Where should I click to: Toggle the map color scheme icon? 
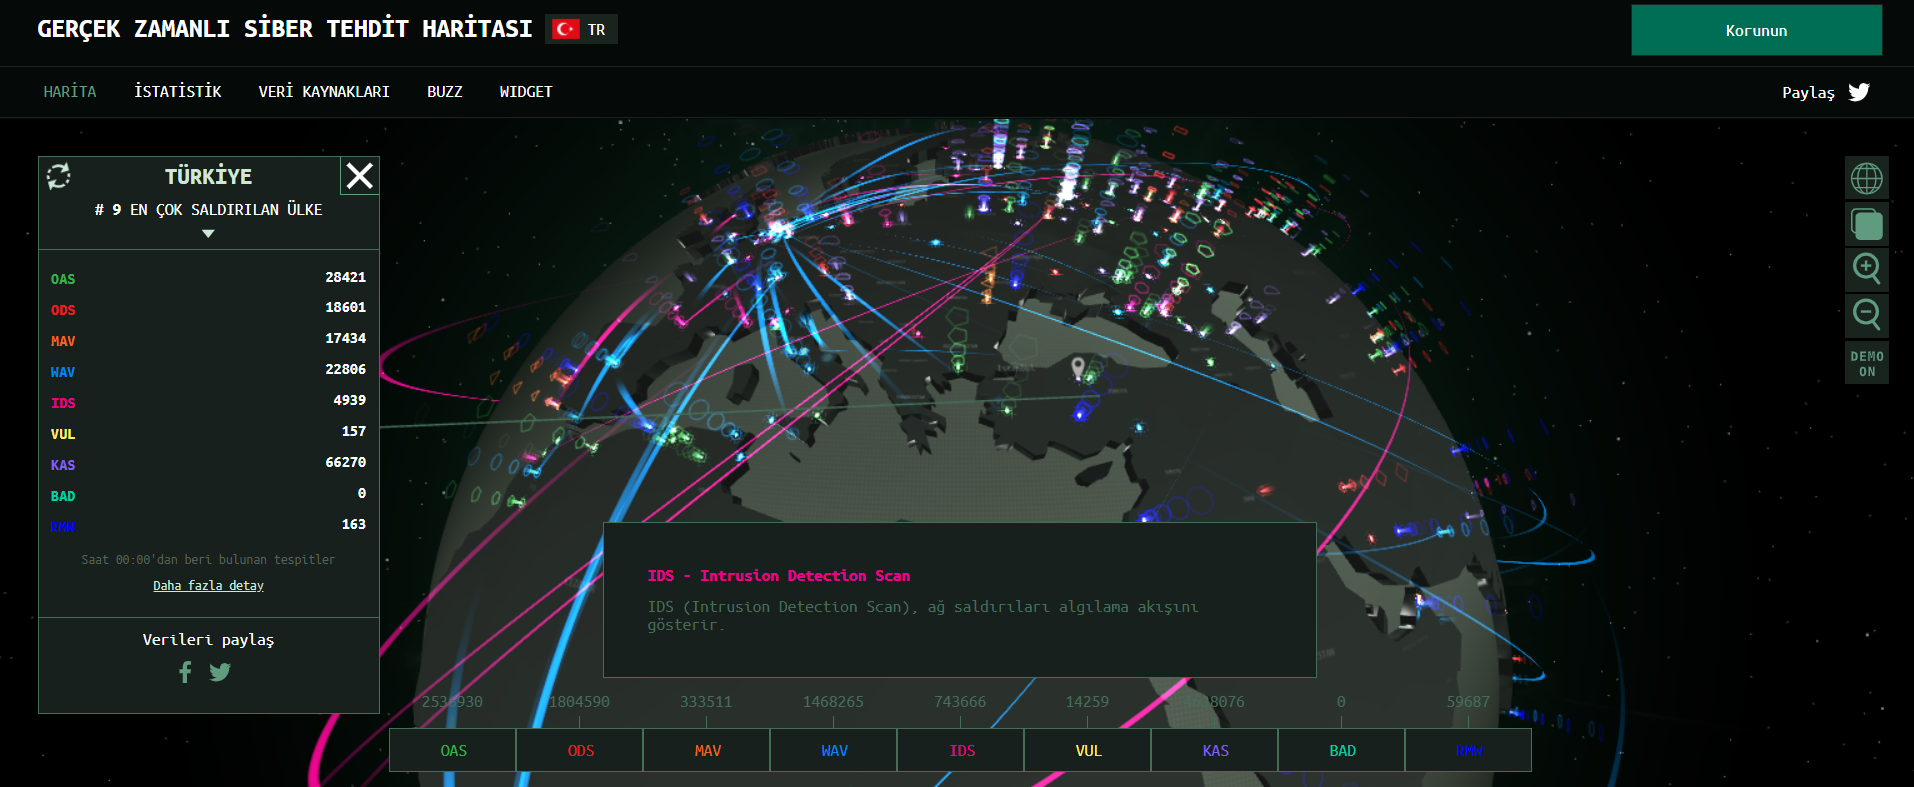pyautogui.click(x=1867, y=224)
